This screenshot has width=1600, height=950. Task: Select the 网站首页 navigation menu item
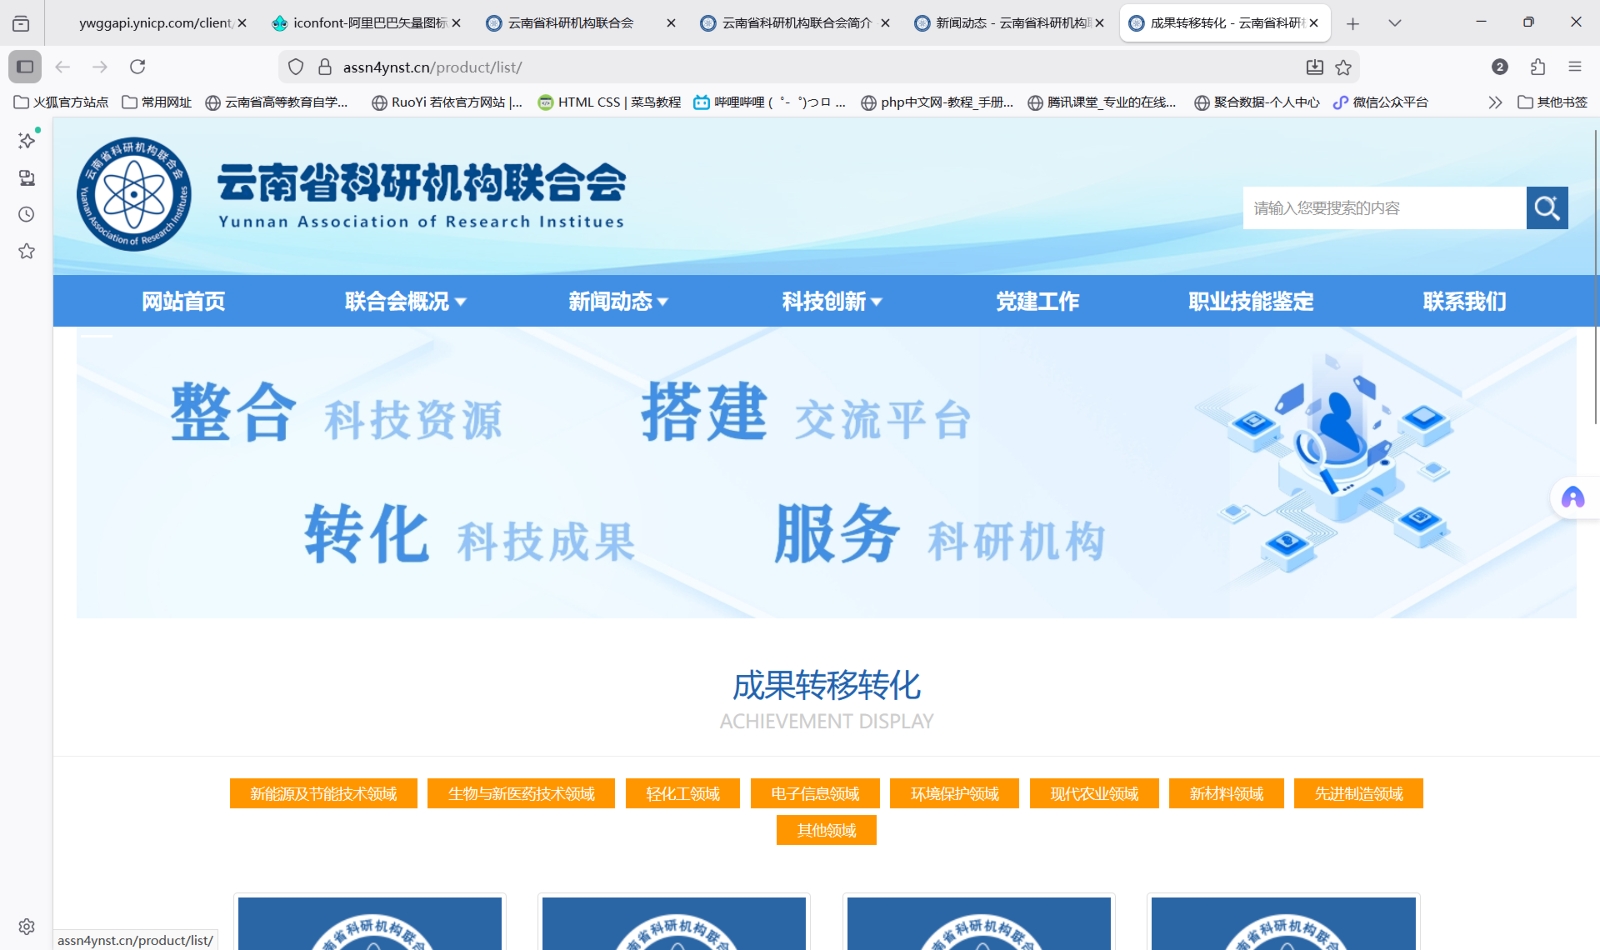(x=182, y=301)
